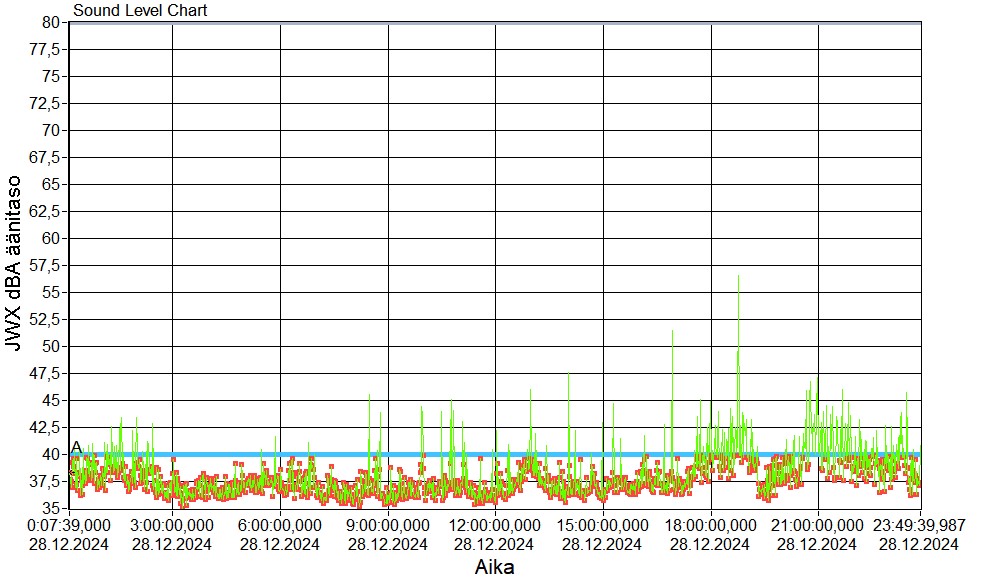Click the 6:00:00,000 time tick label
The image size is (990, 588).
coord(280,525)
